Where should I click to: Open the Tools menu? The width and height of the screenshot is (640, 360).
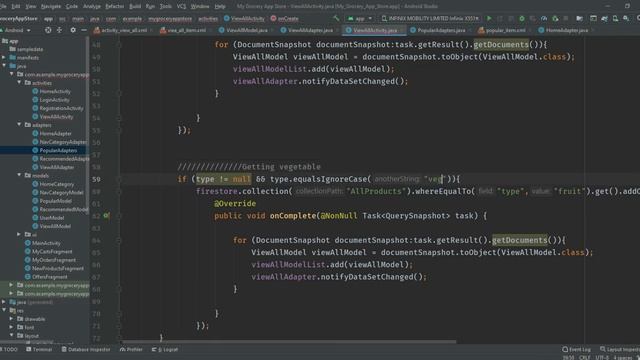pos(165,6)
